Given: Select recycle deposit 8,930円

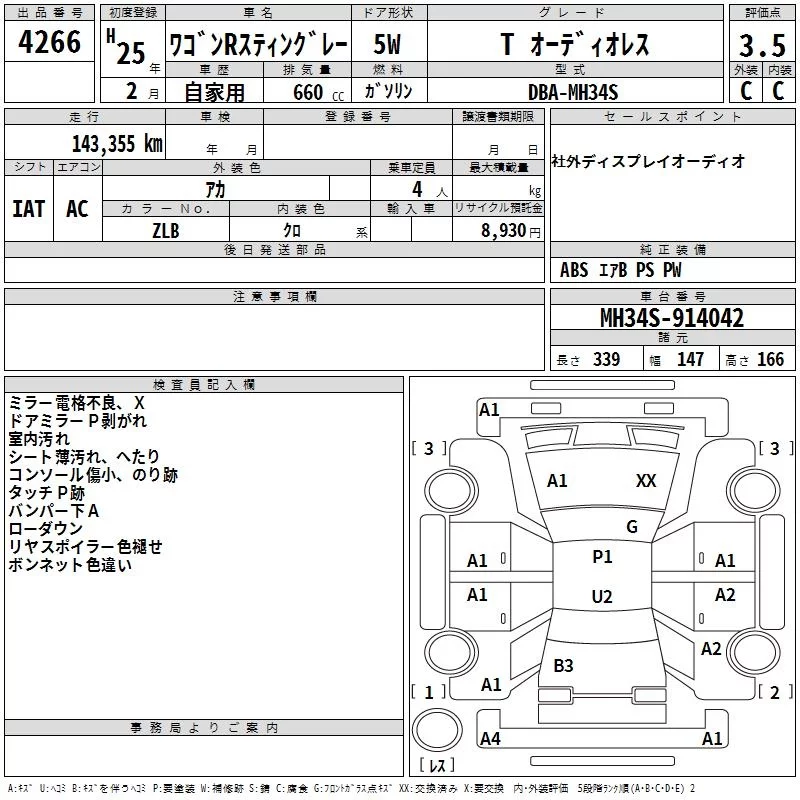Looking at the screenshot, I should coord(511,231).
